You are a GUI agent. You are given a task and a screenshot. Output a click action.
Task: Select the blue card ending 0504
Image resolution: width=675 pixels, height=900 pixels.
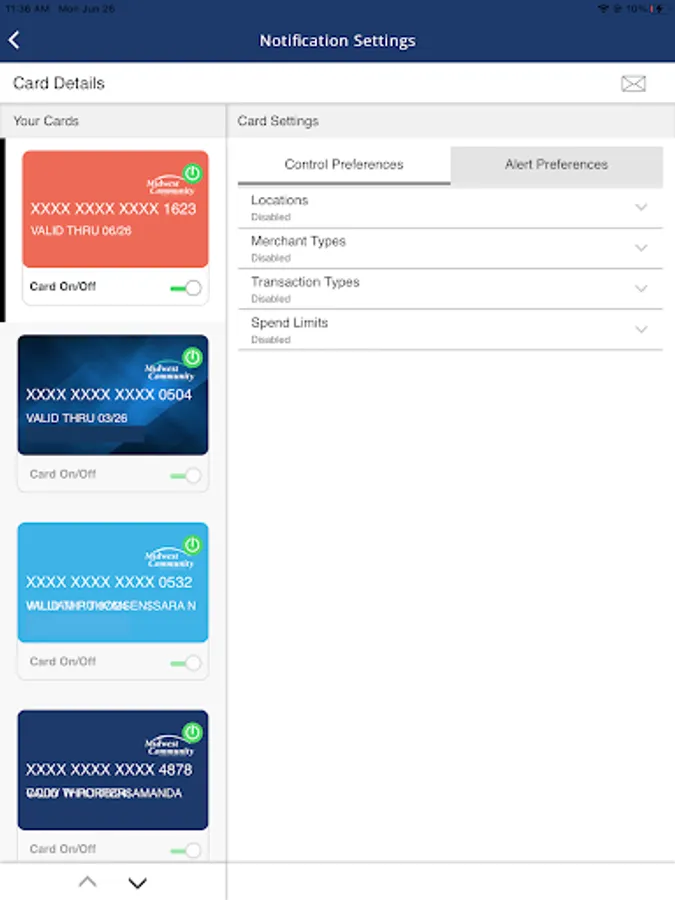(113, 395)
